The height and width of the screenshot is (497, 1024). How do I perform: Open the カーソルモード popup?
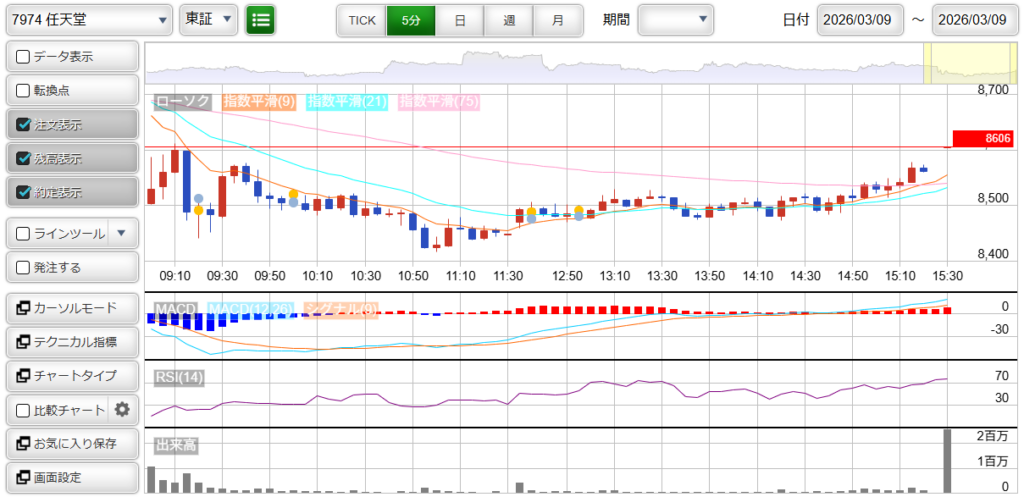pos(70,308)
